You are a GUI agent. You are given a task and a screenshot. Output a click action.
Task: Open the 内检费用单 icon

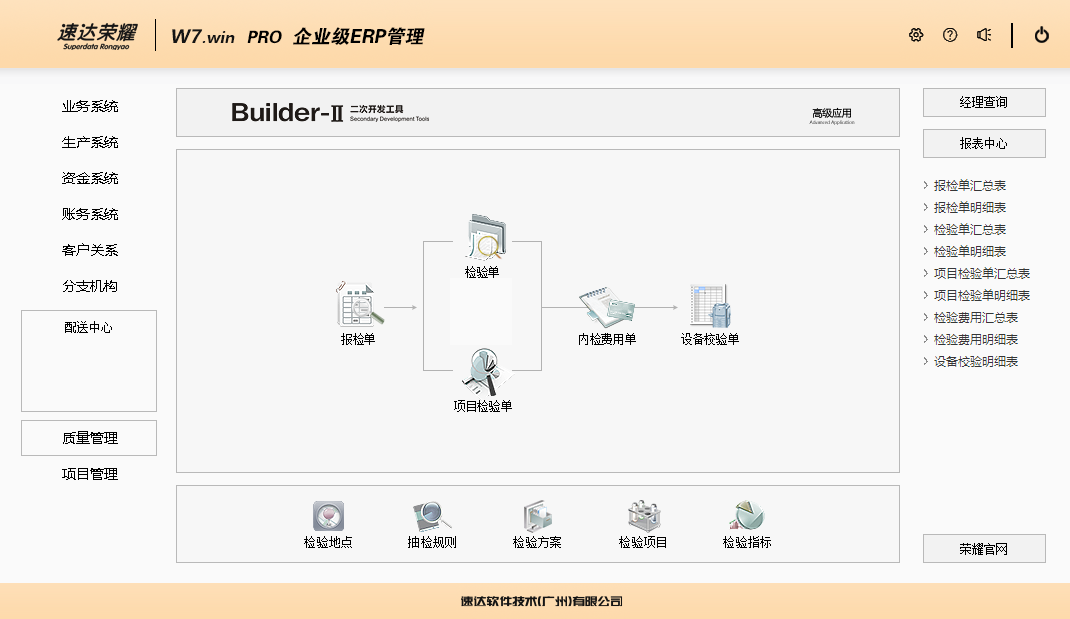[607, 306]
